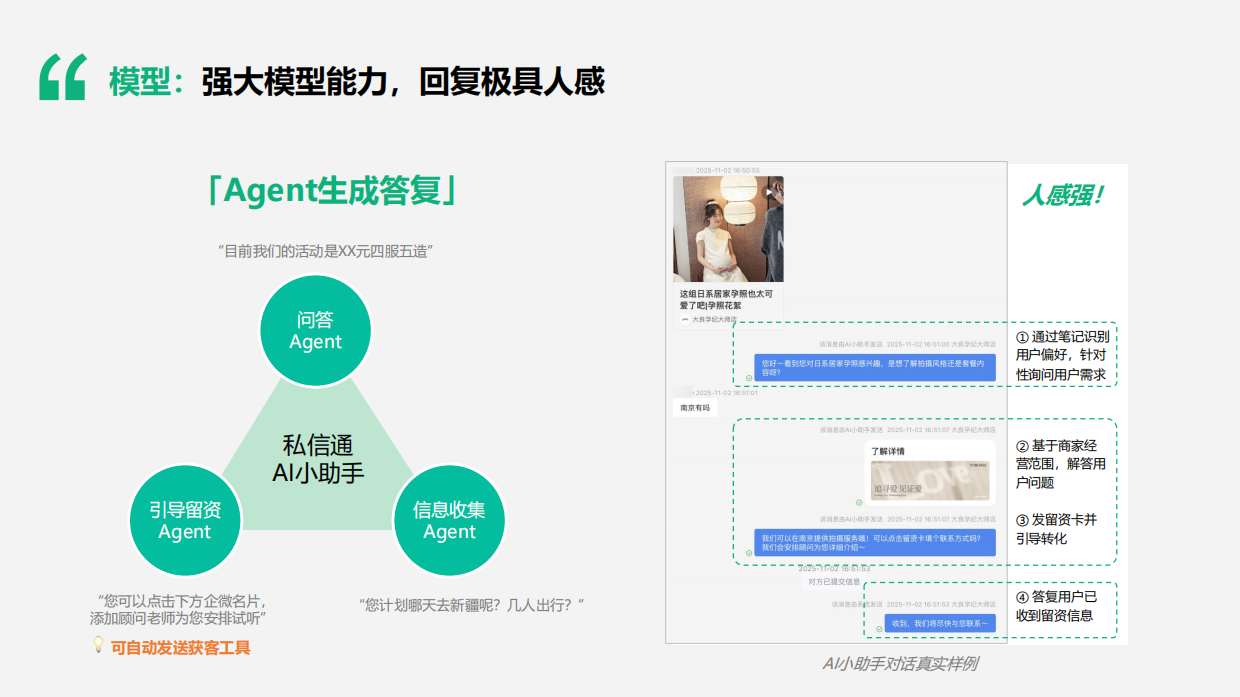The height and width of the screenshot is (697, 1240).
Task: Click the 「Agent生成答复」 heading
Action: [x=331, y=190]
